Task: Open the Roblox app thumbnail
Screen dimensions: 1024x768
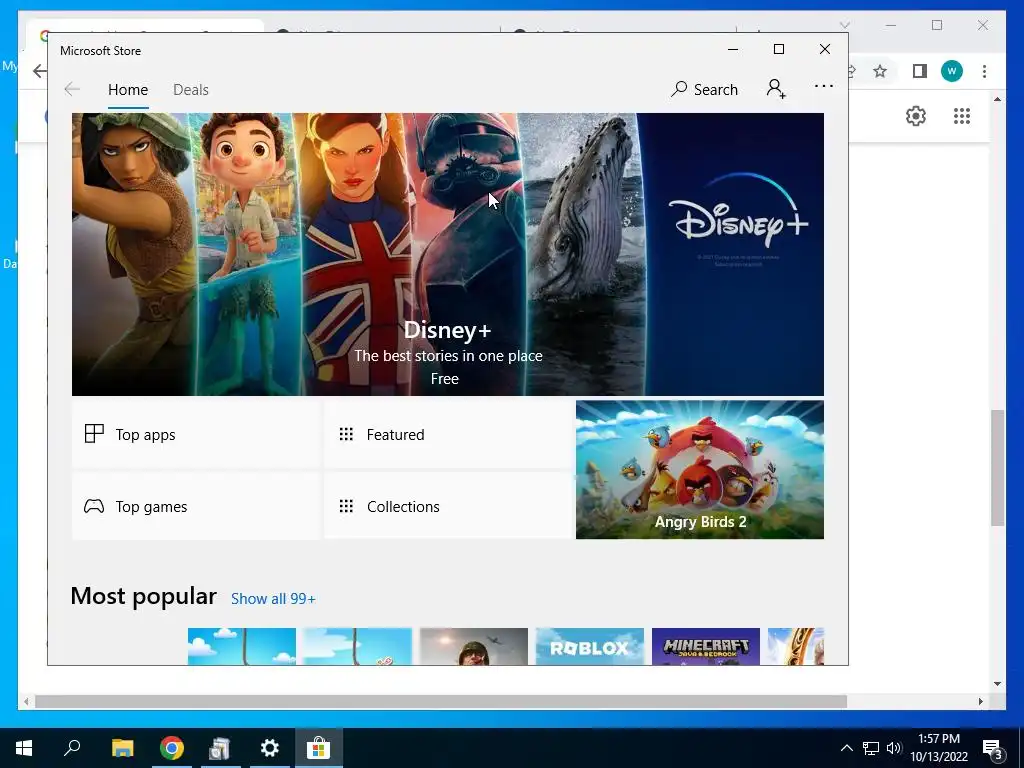Action: click(590, 647)
